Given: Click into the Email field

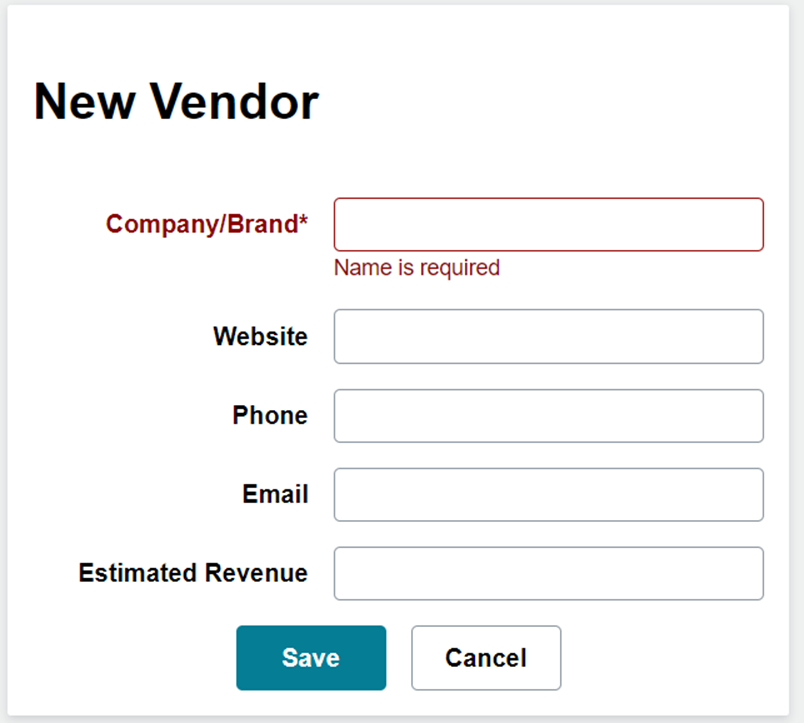Looking at the screenshot, I should click(x=548, y=494).
